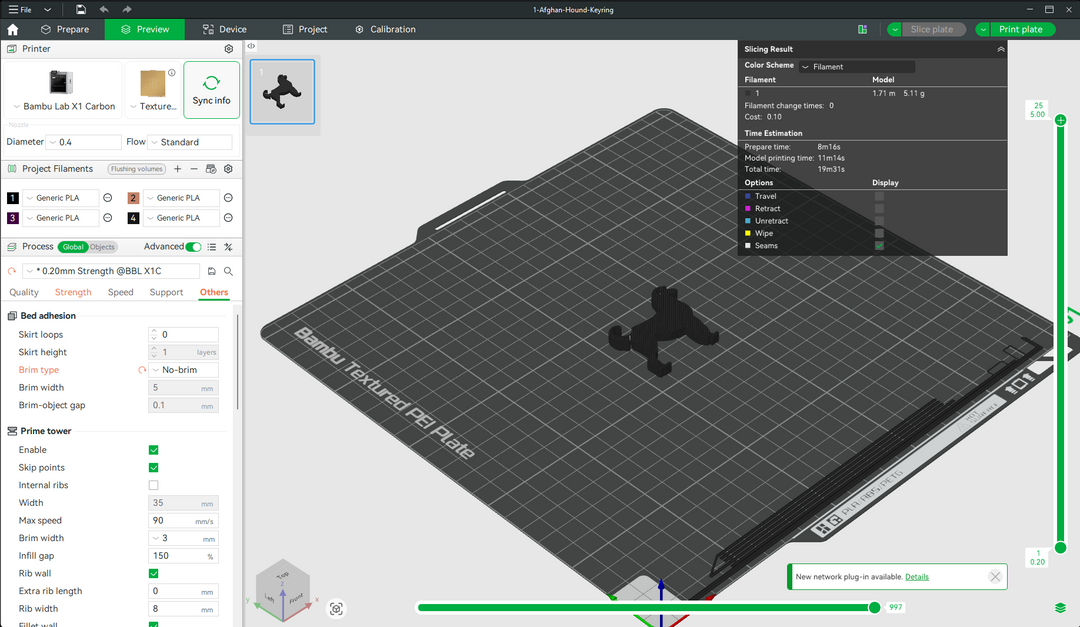1080x627 pixels.
Task: Click the Save project icon
Action: (x=81, y=9)
